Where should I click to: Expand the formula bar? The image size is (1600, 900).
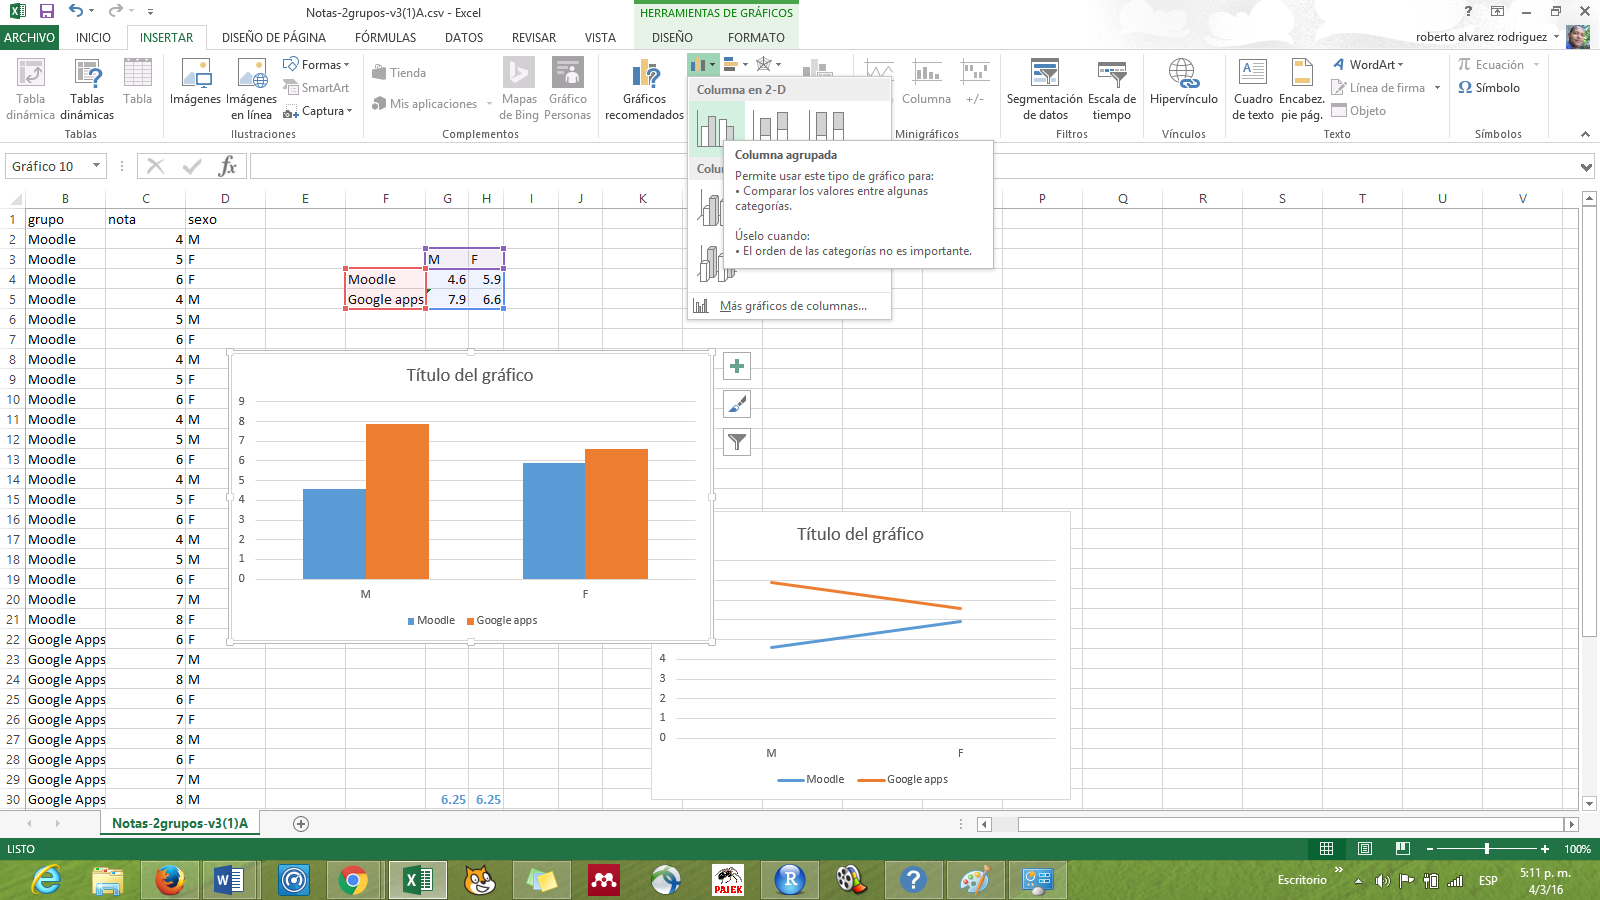[1587, 167]
